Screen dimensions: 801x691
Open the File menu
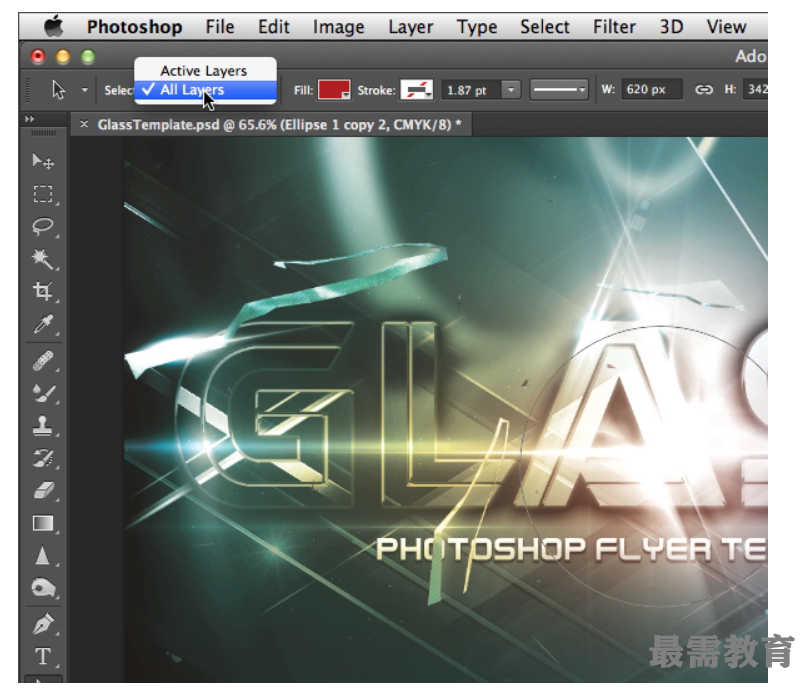(220, 27)
